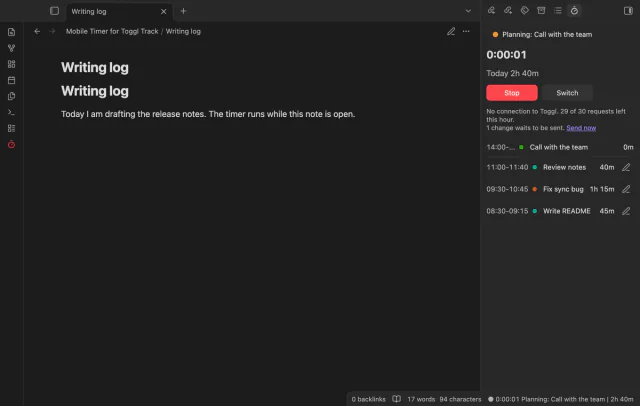Screen dimensions: 640x406
Task: Edit the Fix sync bug entry
Action: coord(626,189)
